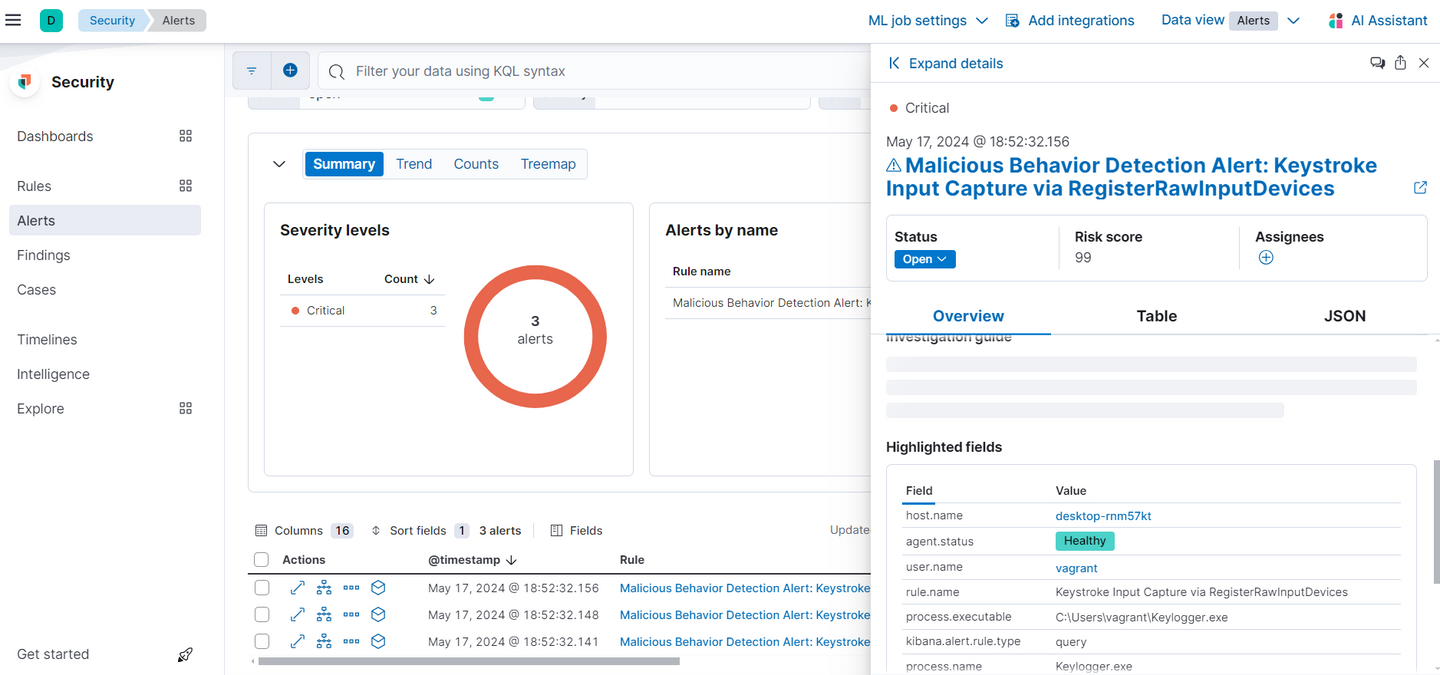Click the share alert icon in flyout
This screenshot has height=675, width=1440.
pos(1400,63)
